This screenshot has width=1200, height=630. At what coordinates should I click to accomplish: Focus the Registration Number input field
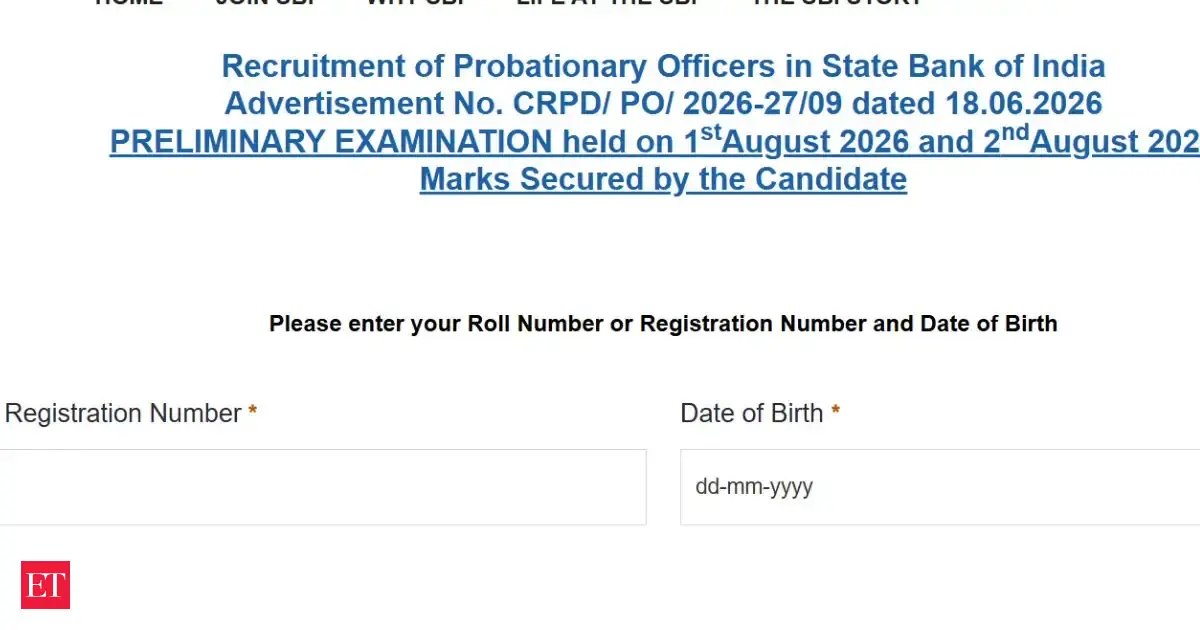[322, 487]
